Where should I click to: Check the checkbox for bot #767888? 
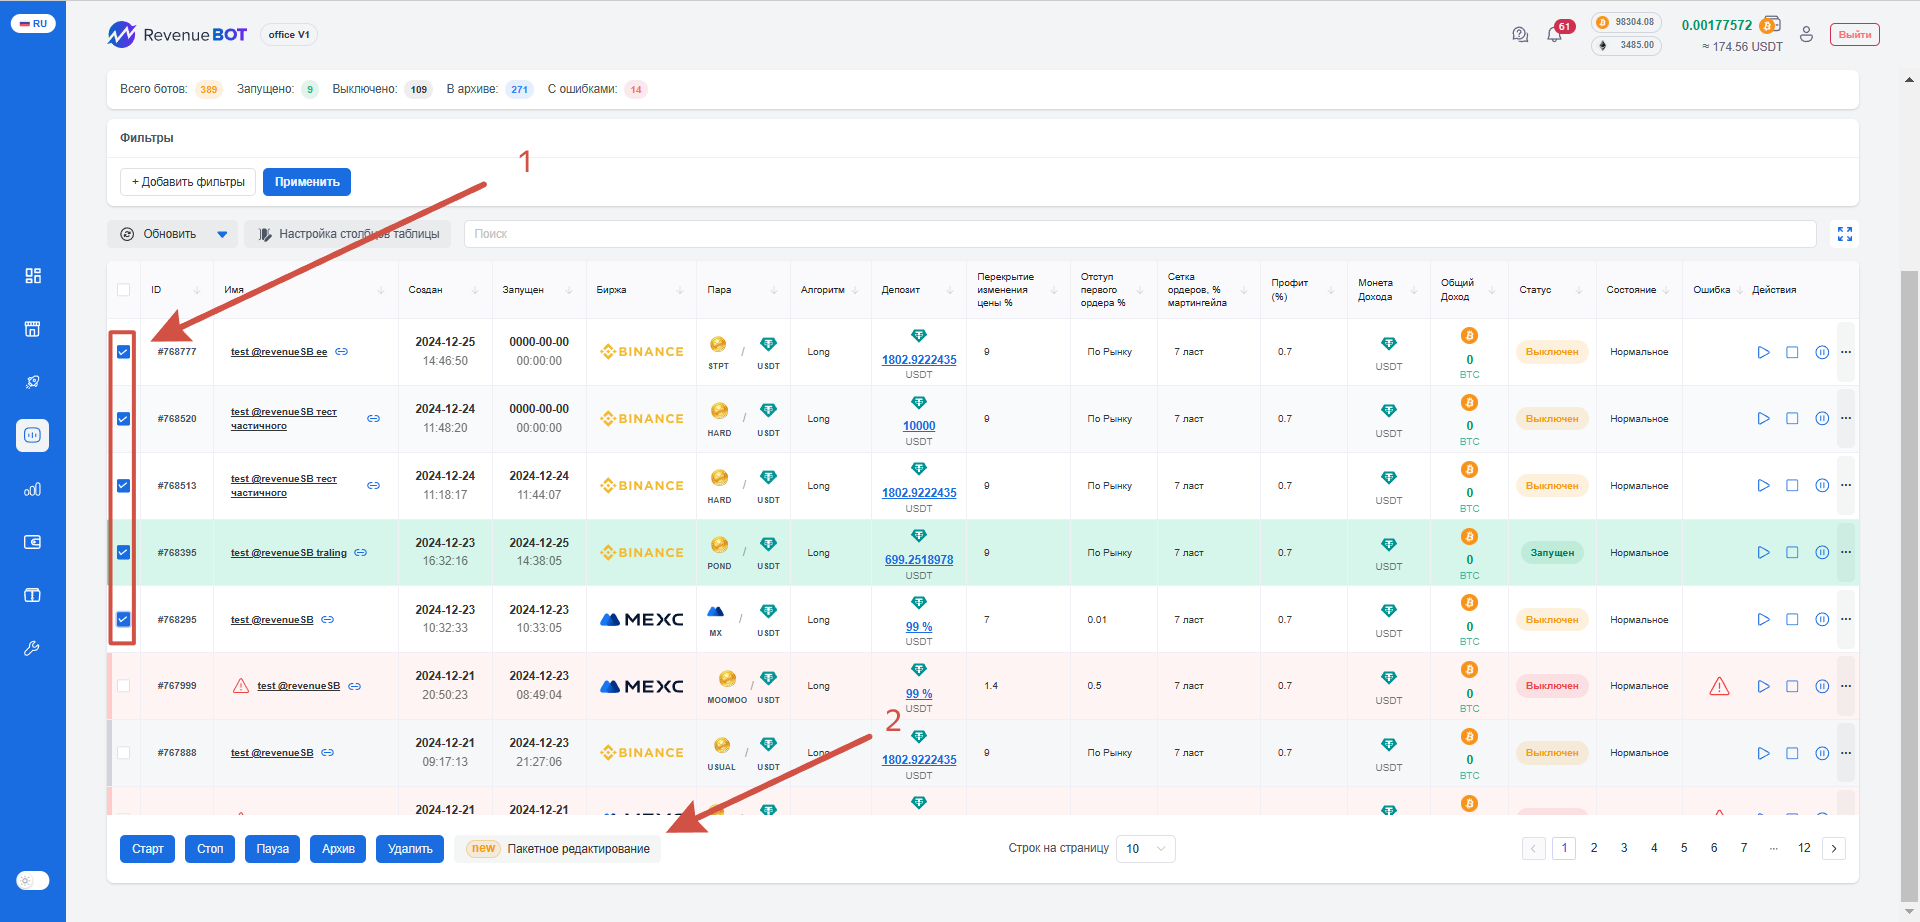click(x=124, y=753)
